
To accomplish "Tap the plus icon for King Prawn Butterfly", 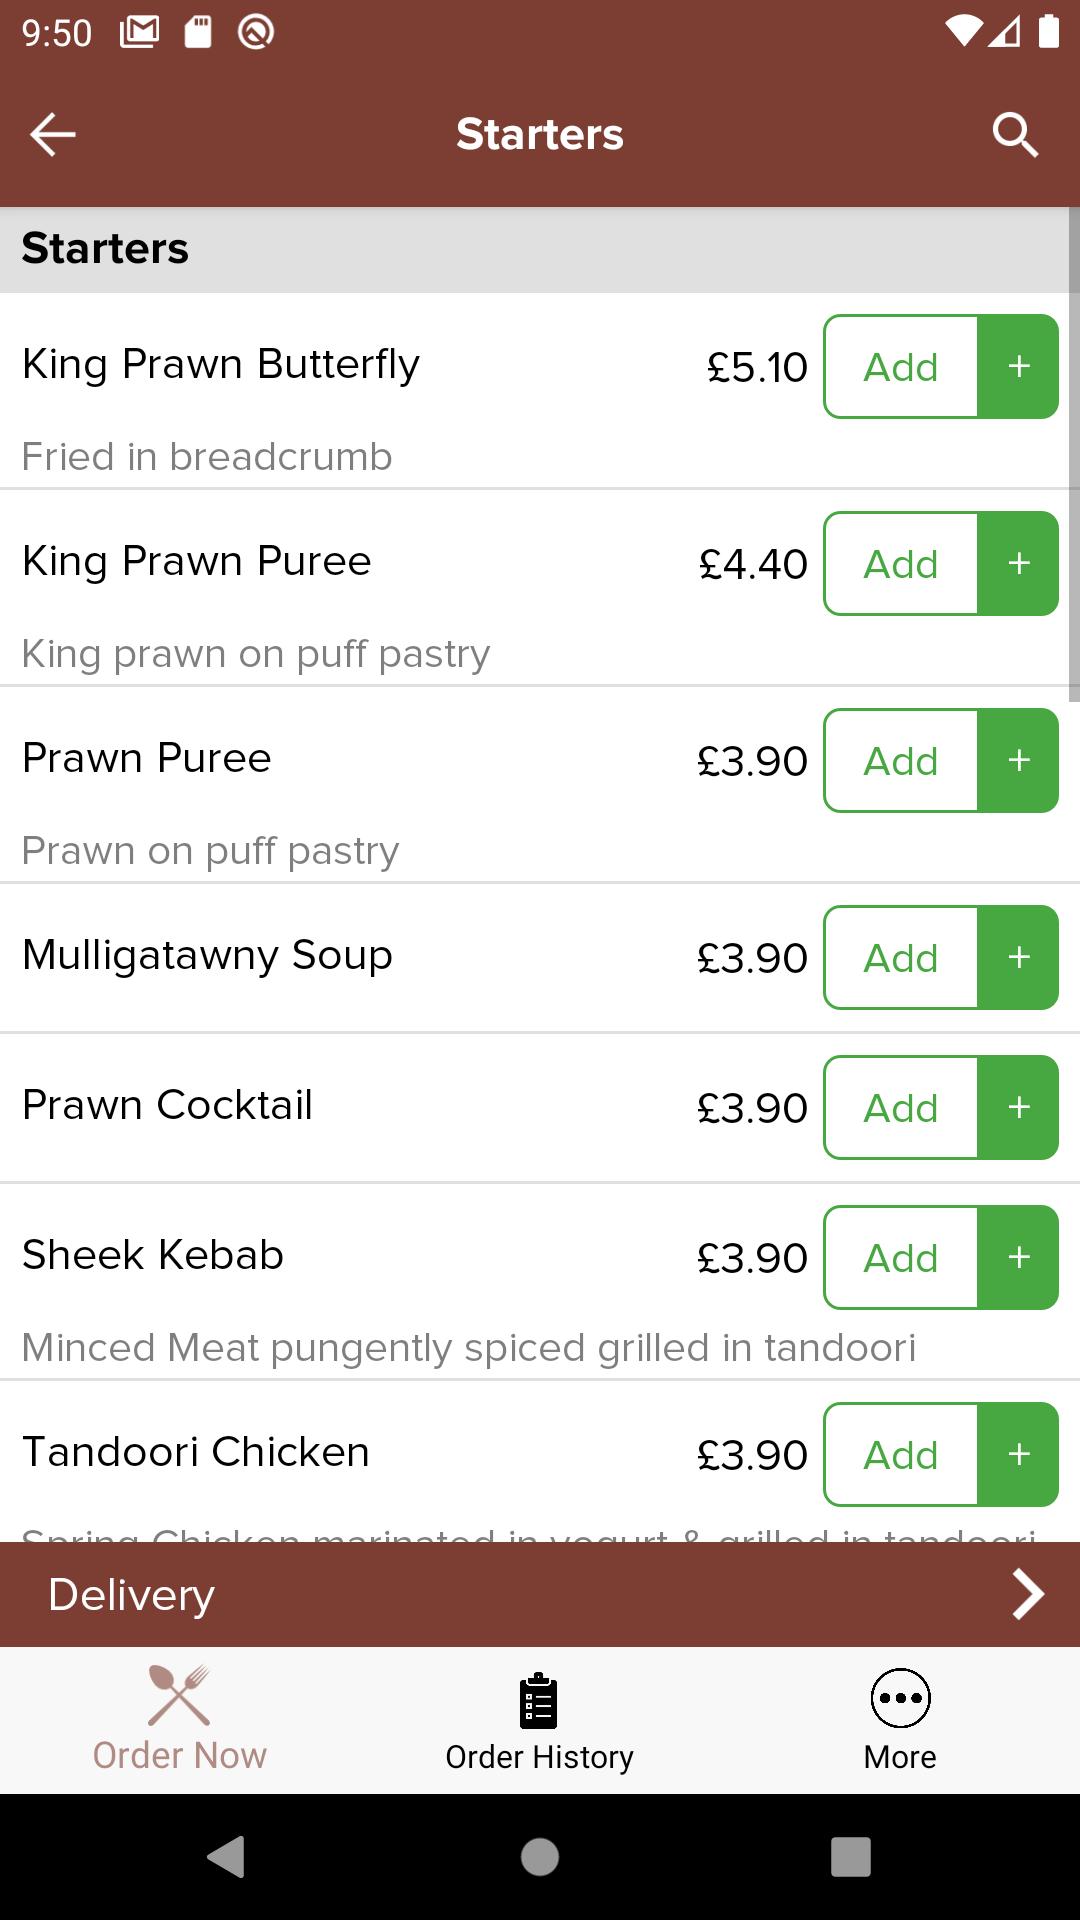I will (x=1018, y=366).
